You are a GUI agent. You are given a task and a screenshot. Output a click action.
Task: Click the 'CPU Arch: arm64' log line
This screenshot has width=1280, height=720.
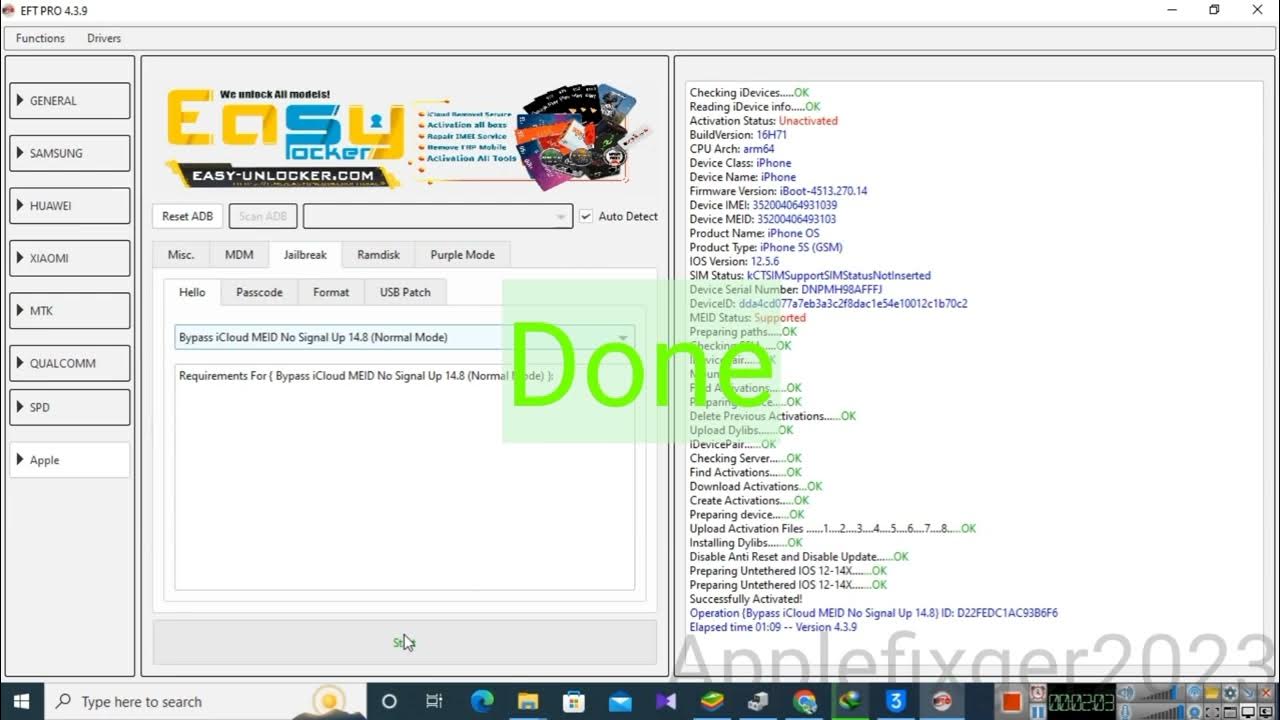731,149
